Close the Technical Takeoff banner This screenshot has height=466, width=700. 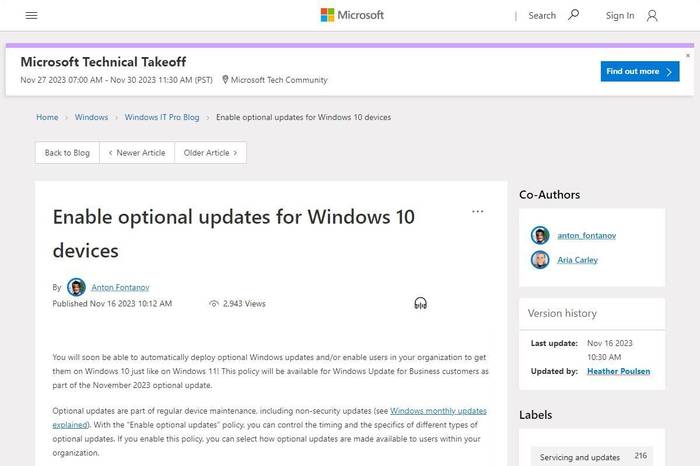[x=688, y=55]
